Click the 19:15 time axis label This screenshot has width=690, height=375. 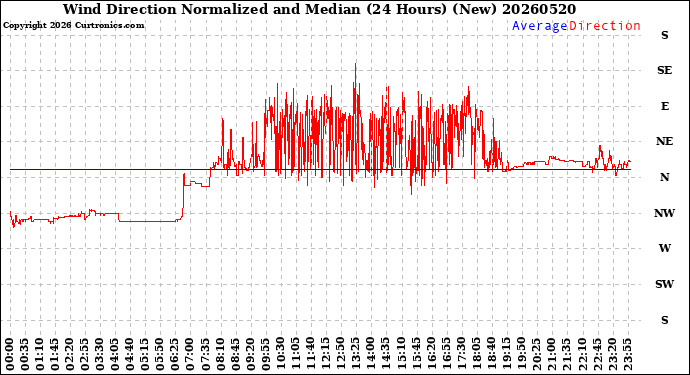(507, 354)
